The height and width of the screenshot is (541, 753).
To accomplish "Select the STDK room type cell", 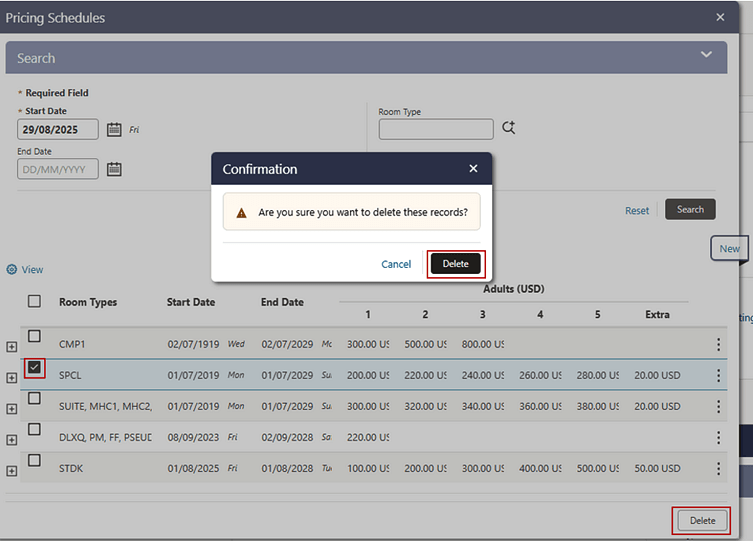I will tap(71, 469).
